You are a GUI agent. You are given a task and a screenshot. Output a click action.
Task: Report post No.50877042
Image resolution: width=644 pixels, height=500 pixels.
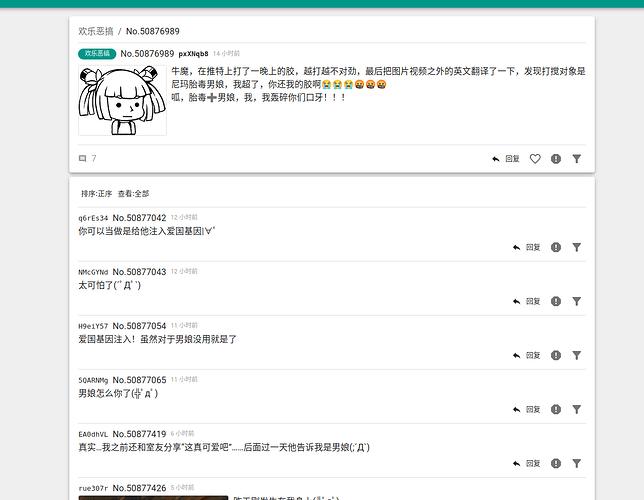point(556,247)
